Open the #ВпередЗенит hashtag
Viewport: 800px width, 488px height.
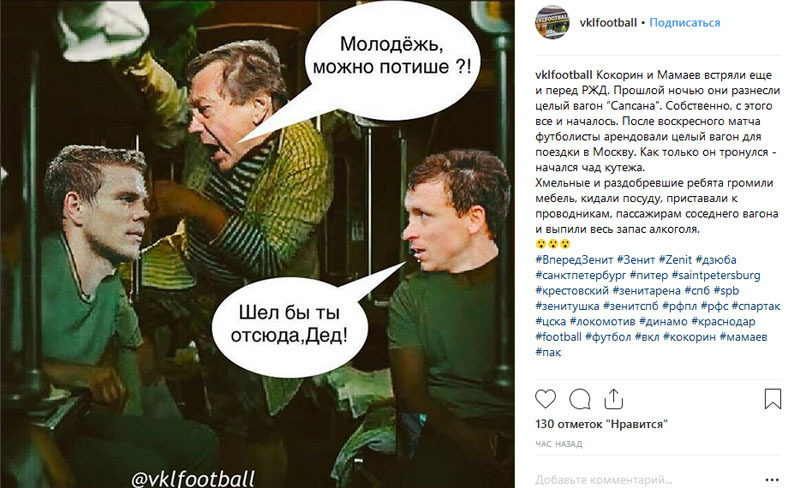(574, 259)
